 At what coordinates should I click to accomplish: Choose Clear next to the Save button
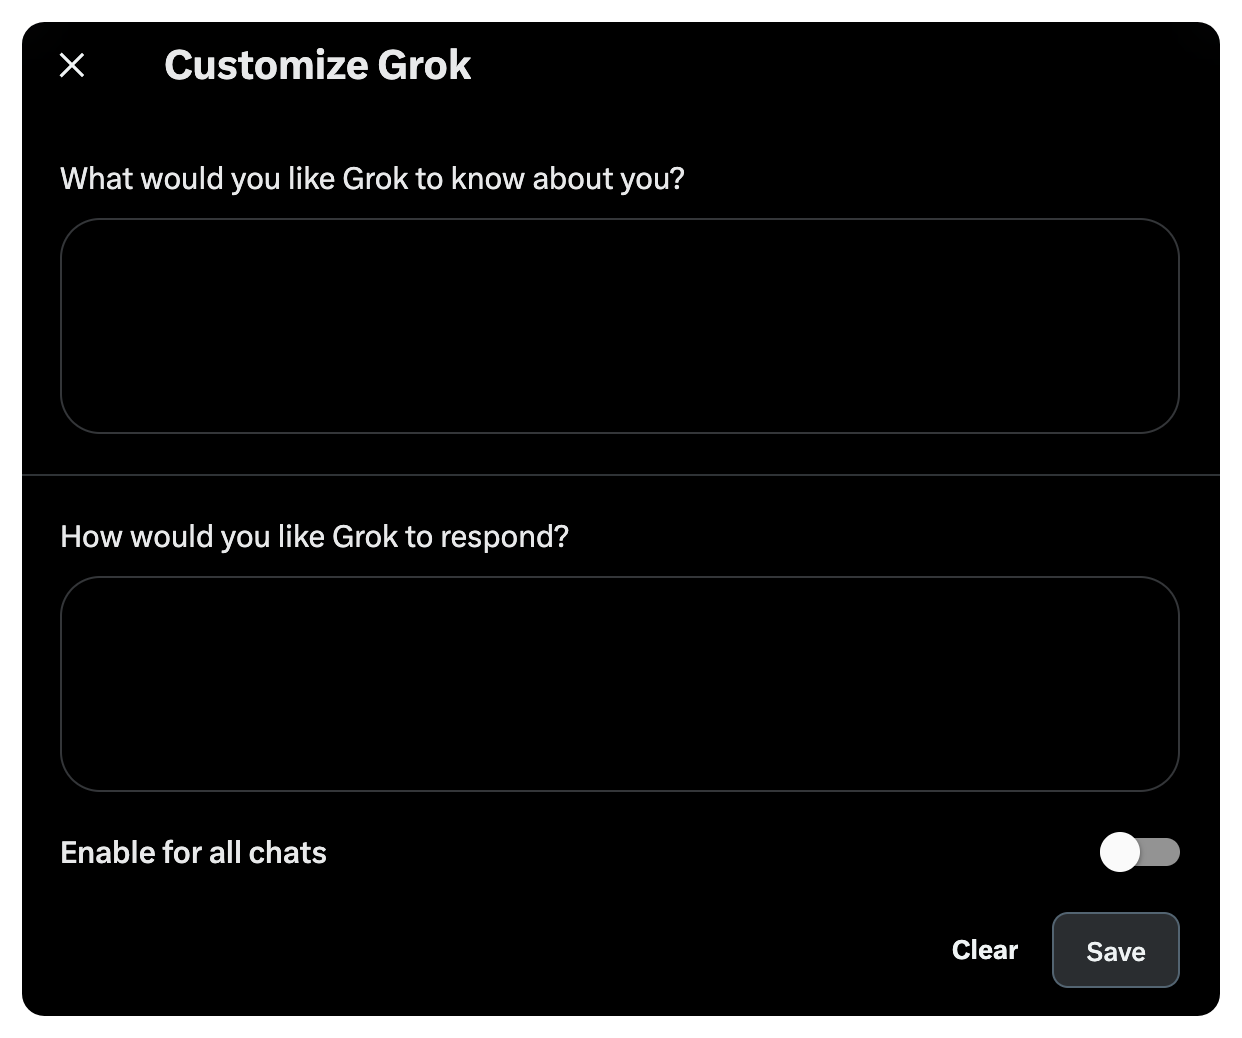[985, 950]
